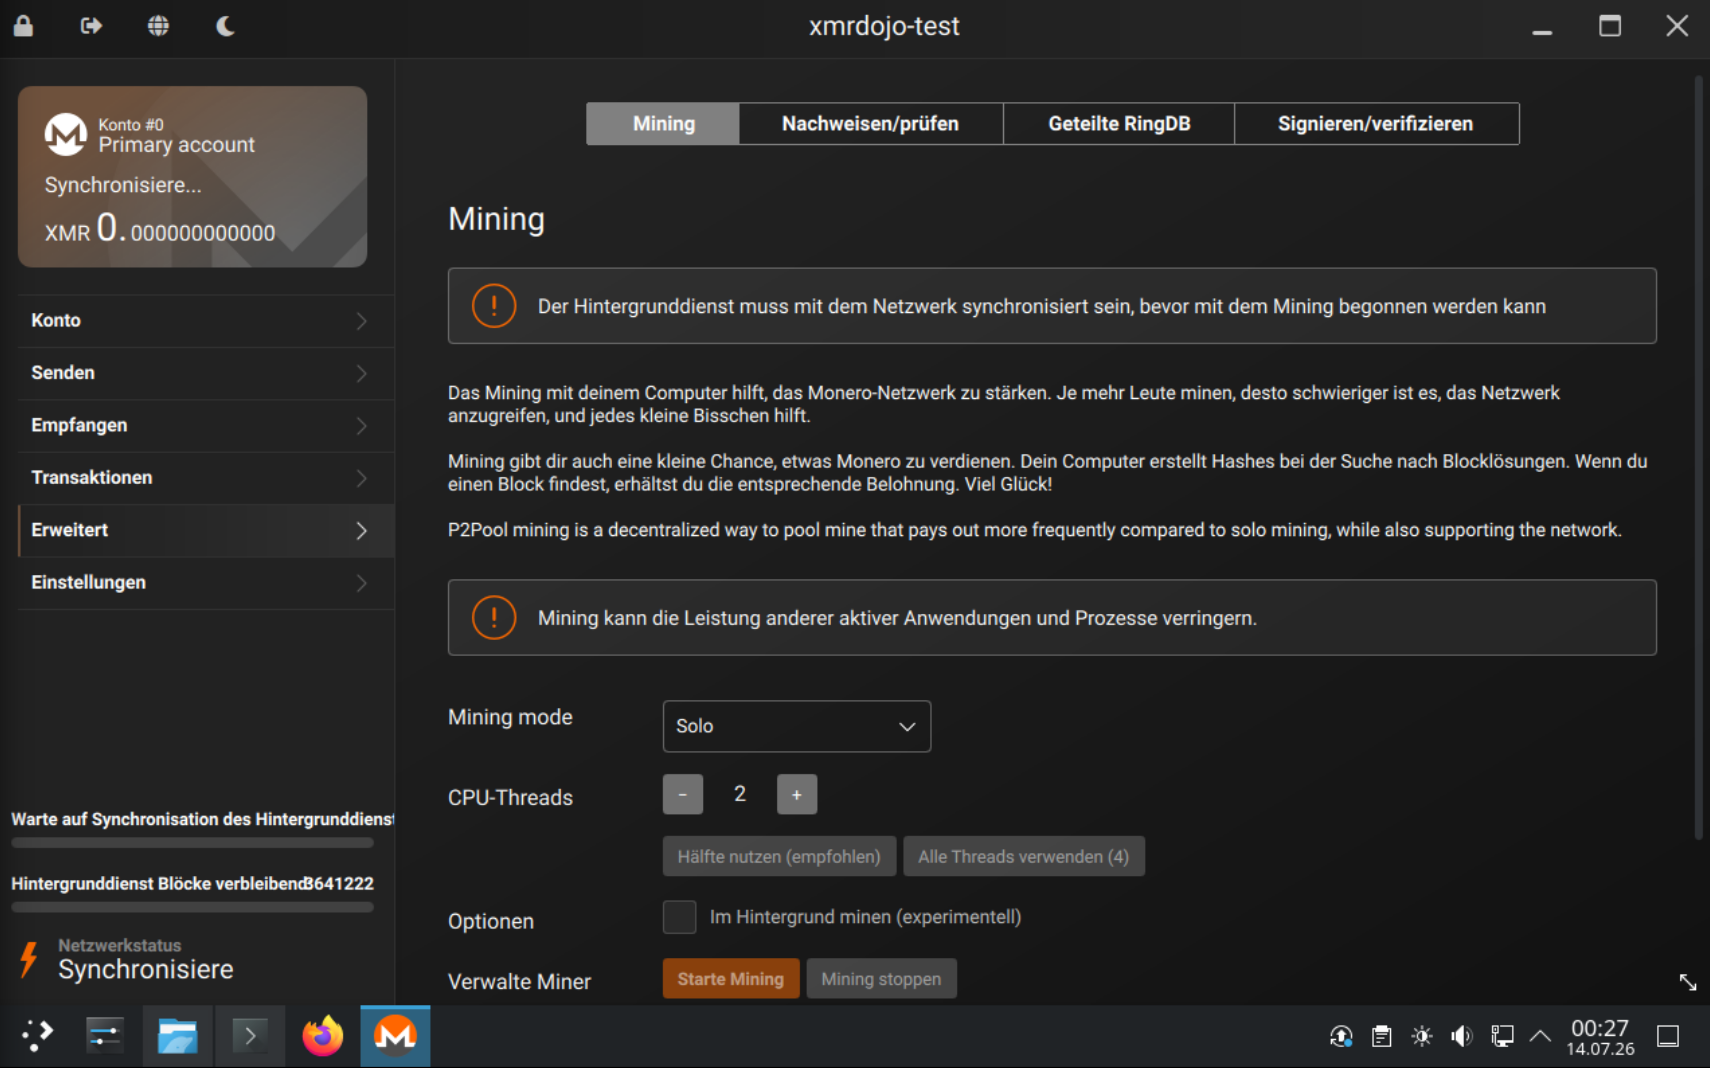Click Hälfte nutzen (empfohlen) button

tap(779, 857)
